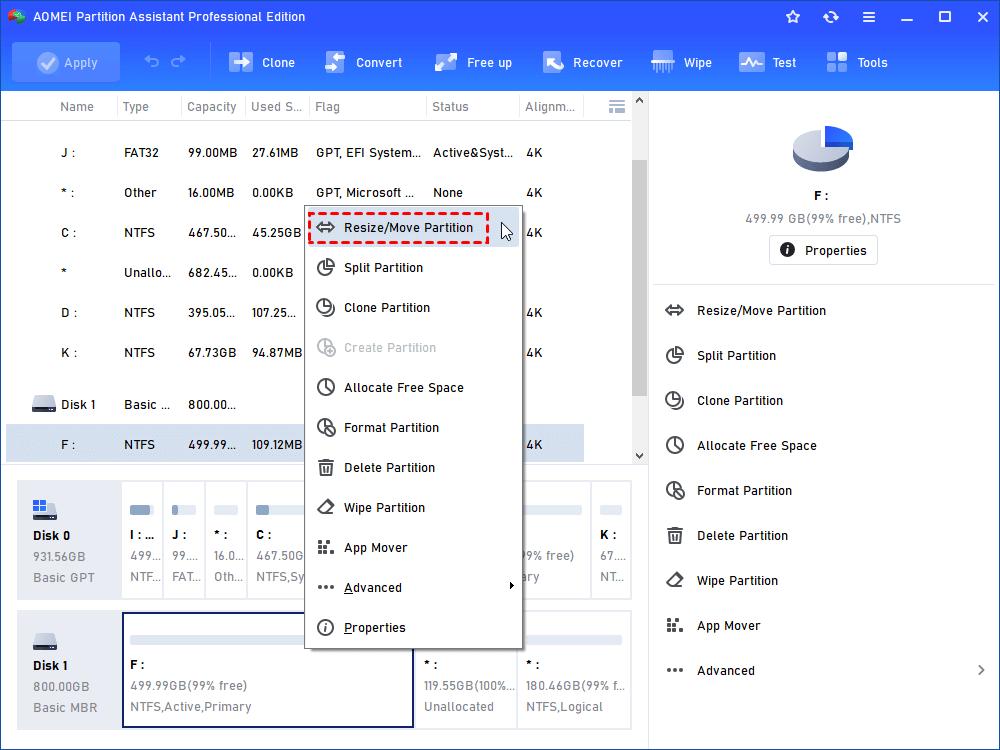Choose Split Partition in context menu
1000x750 pixels.
(413, 268)
